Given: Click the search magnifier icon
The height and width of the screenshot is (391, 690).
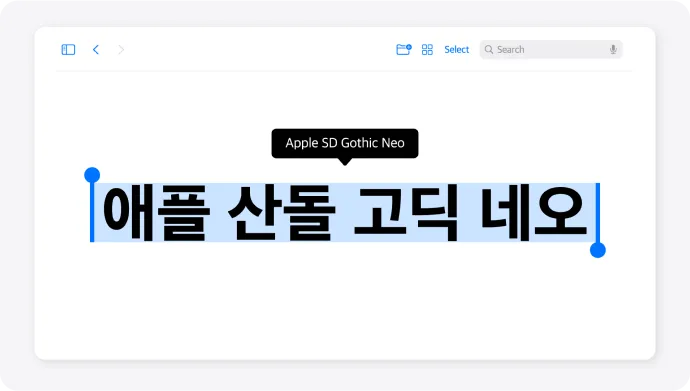Looking at the screenshot, I should [489, 50].
